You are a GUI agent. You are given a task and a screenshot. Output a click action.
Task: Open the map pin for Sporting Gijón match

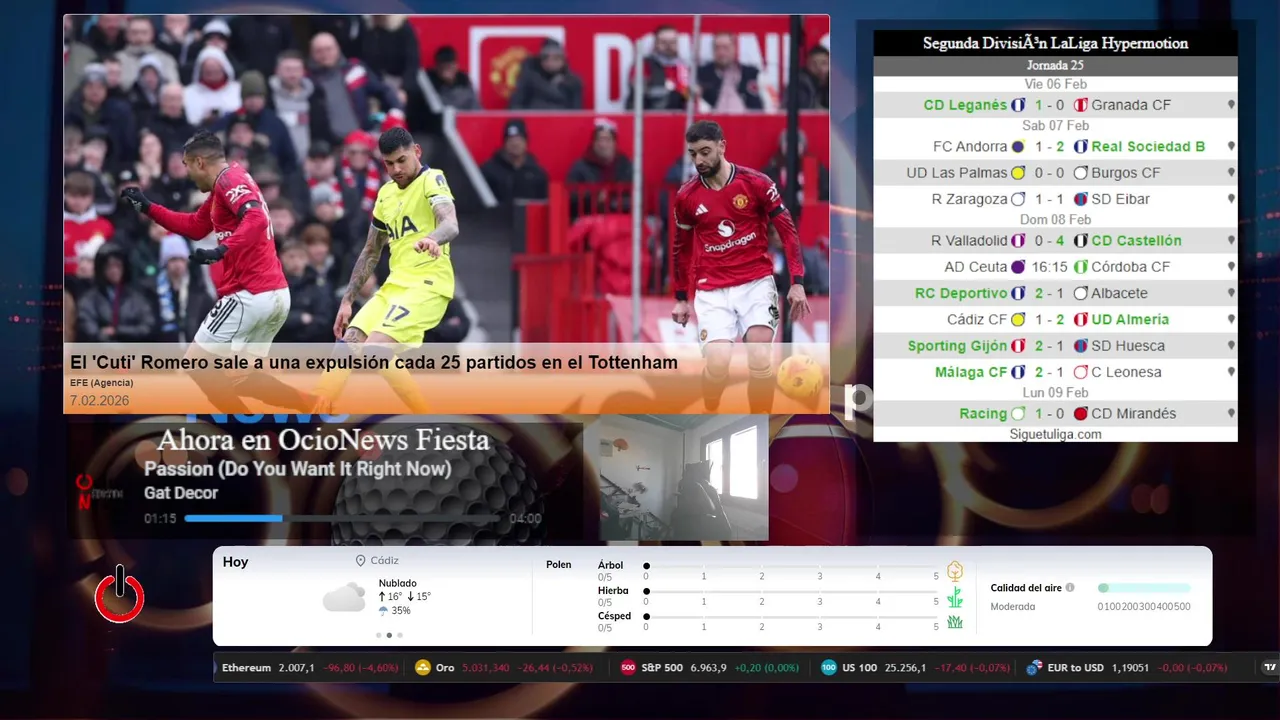pos(1231,346)
